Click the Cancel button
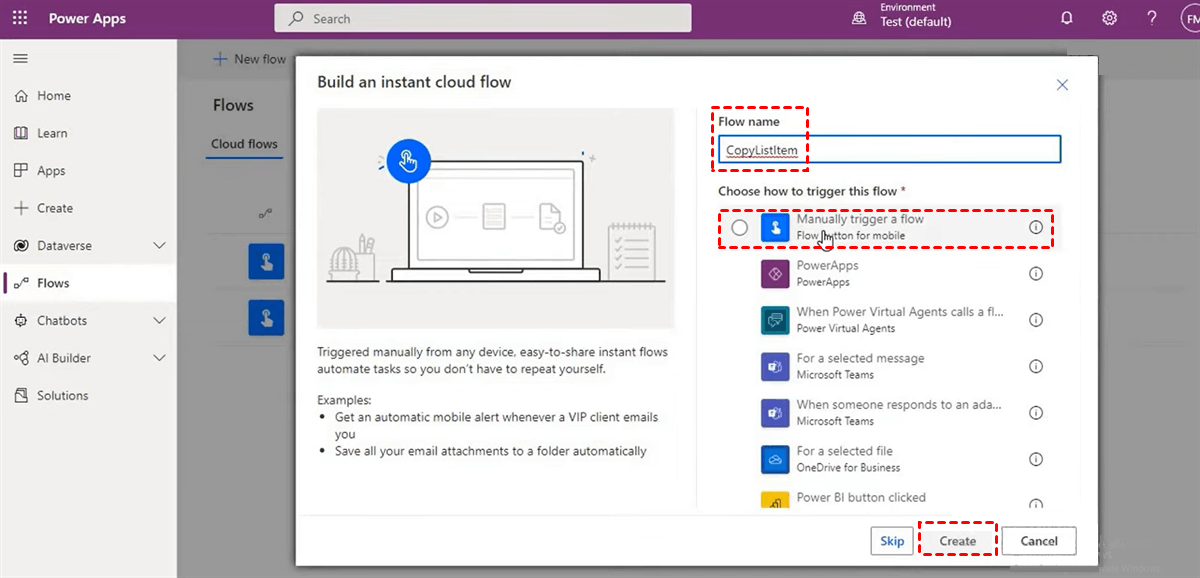This screenshot has width=1200, height=578. [x=1039, y=541]
